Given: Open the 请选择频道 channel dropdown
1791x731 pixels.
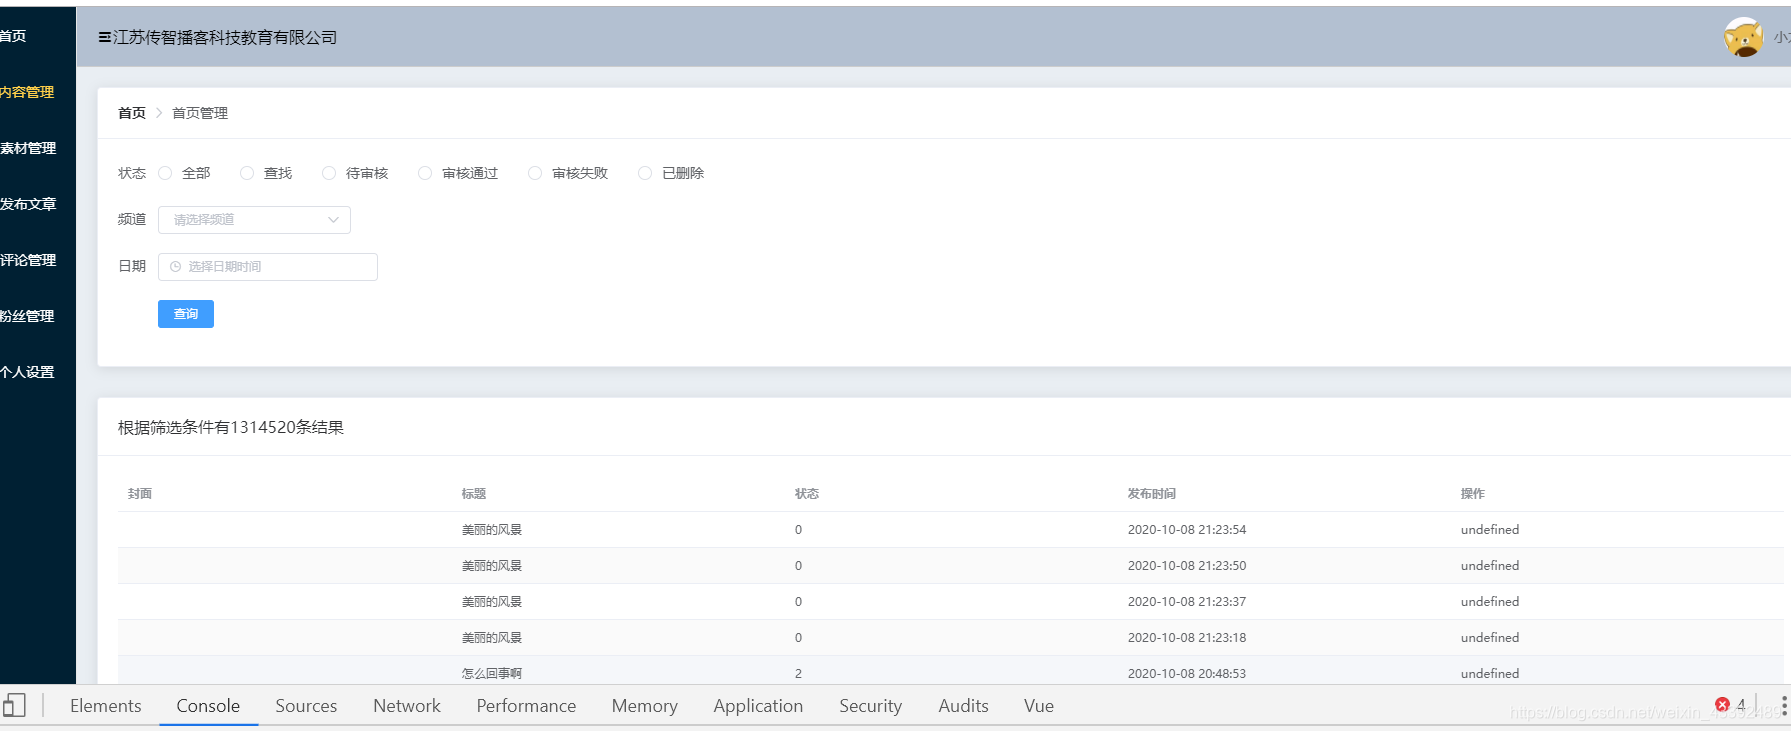Looking at the screenshot, I should click(x=254, y=220).
